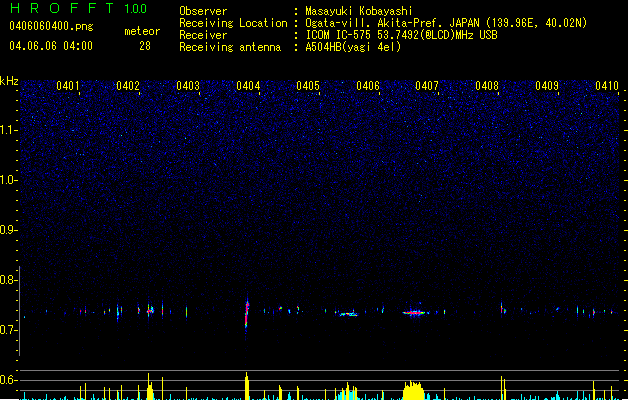
Task: Click the meteor count 28
Action: click(x=145, y=46)
